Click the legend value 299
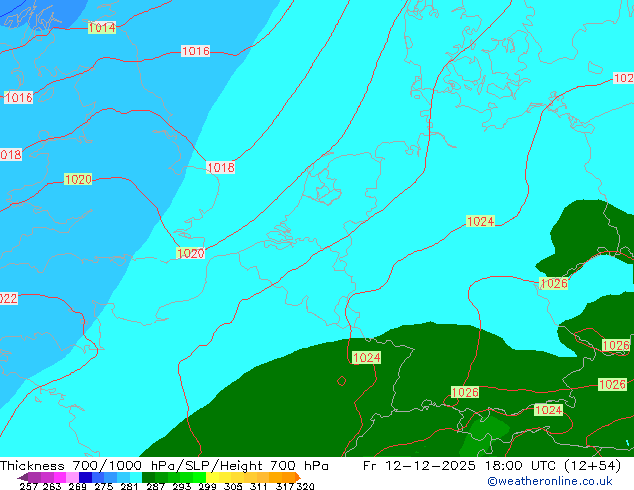 coord(207,486)
